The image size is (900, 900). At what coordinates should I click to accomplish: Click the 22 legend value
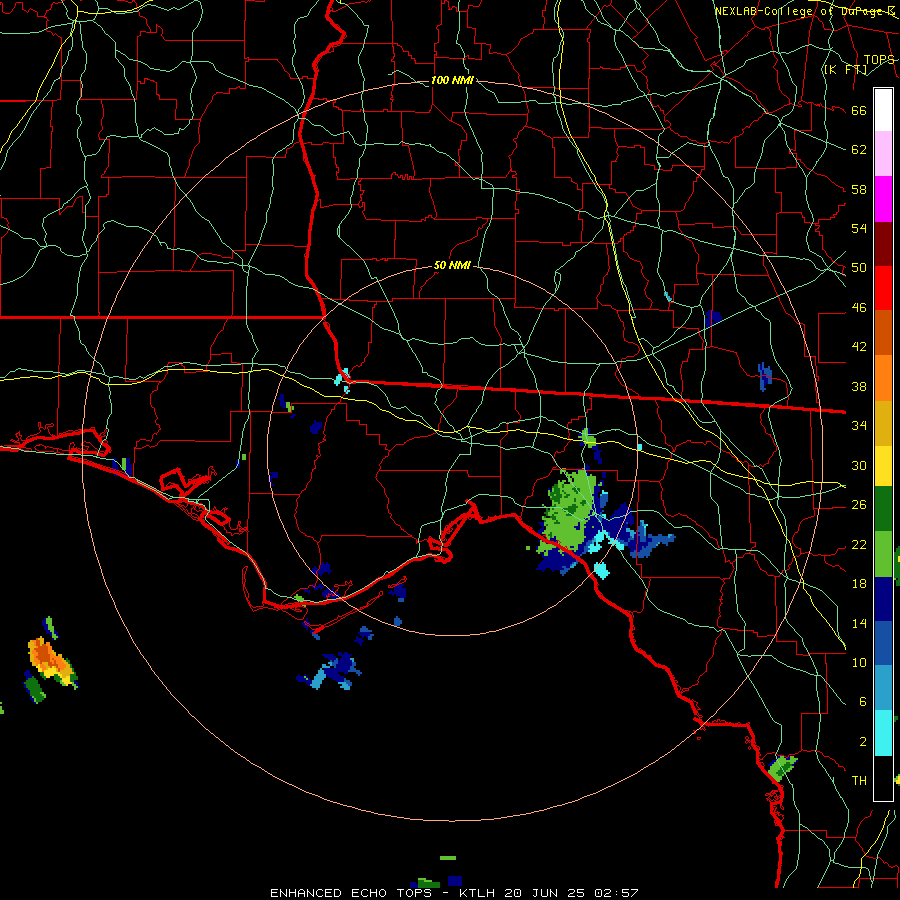859,544
